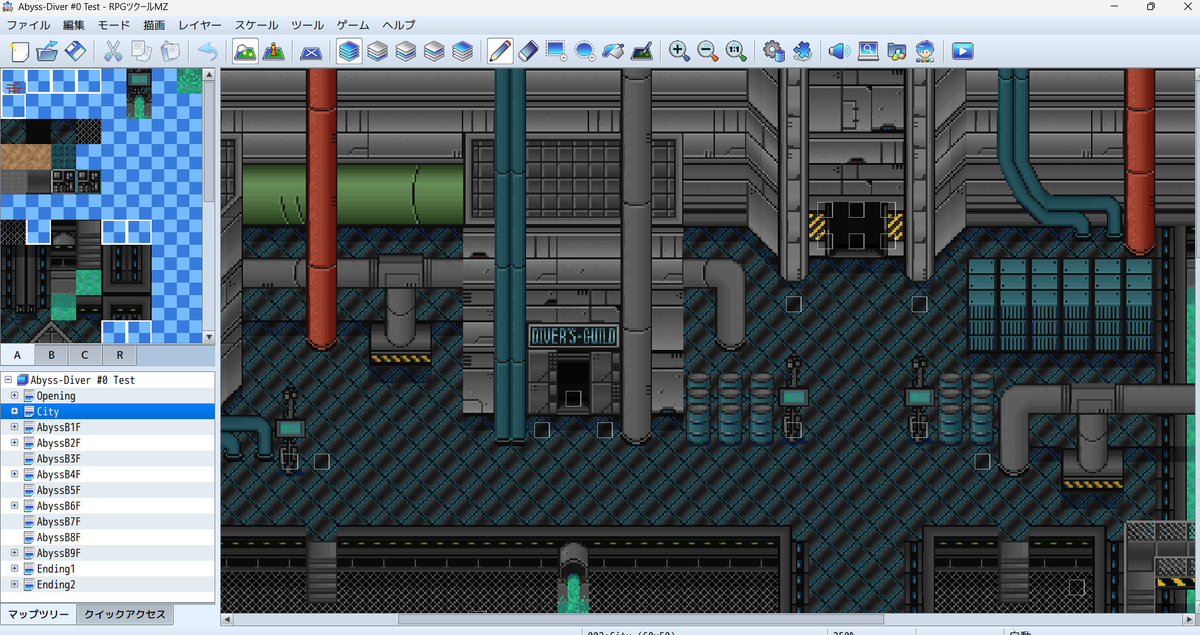
Task: Select the Layer 3 icon
Action: 434,51
